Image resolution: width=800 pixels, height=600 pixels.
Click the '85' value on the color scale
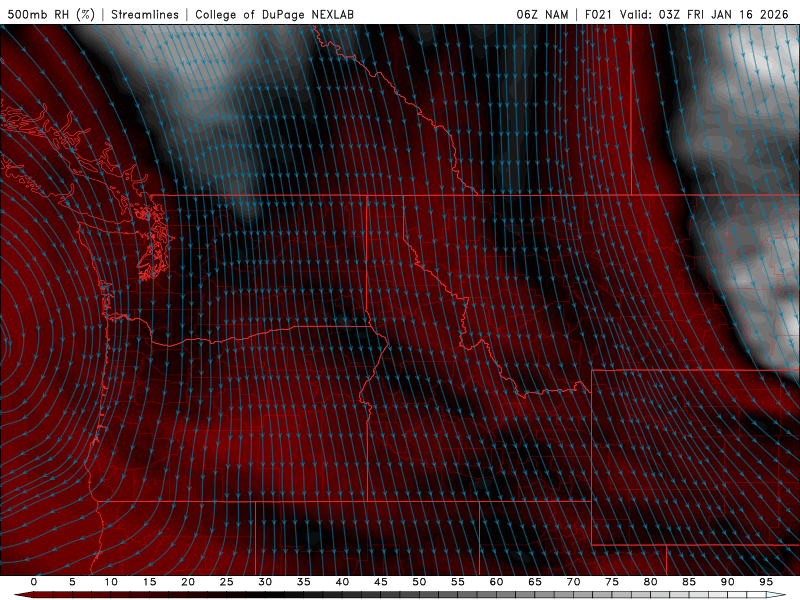[689, 582]
